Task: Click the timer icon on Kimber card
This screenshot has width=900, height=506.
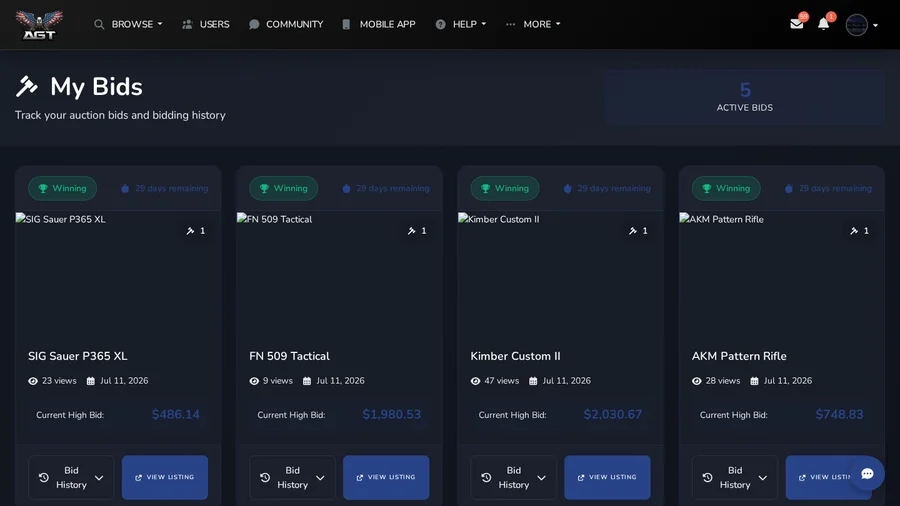Action: pos(568,188)
